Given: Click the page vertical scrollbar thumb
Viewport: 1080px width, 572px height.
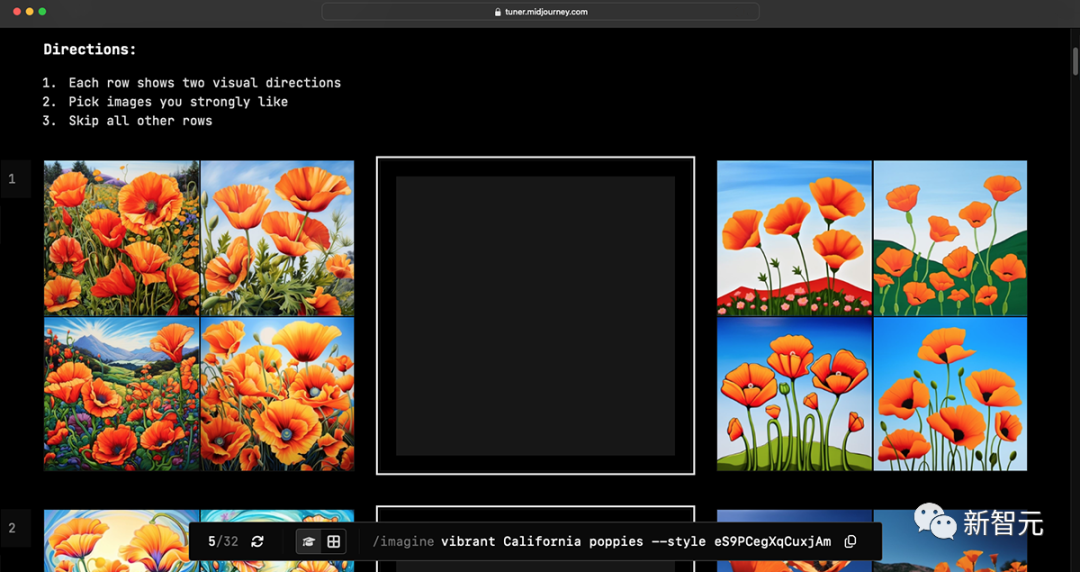Looking at the screenshot, I should (1076, 61).
